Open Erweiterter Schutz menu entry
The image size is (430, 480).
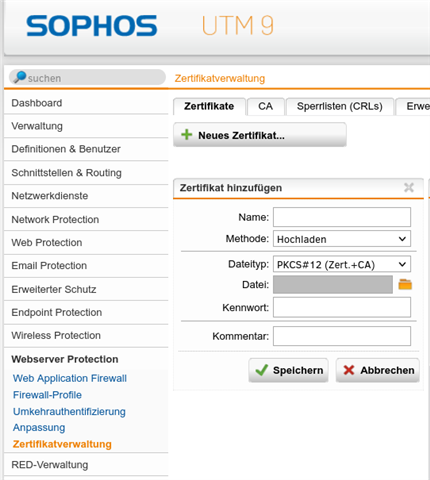(86, 289)
